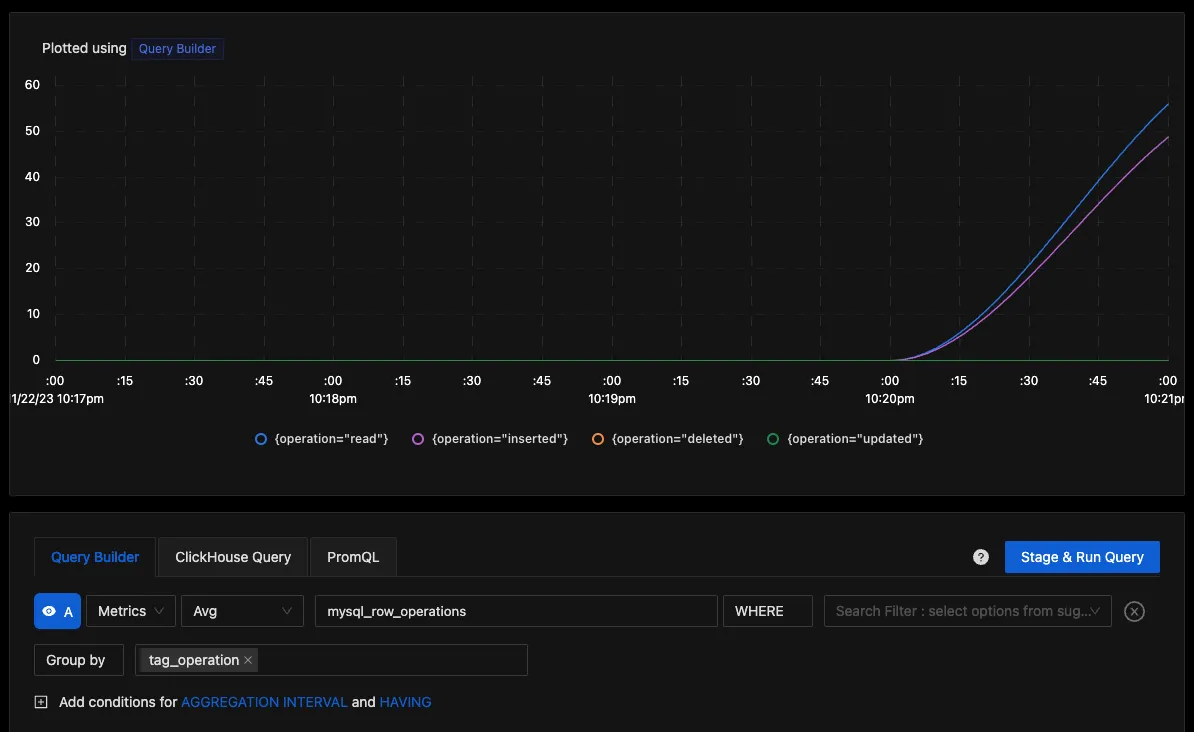
Task: Toggle the operation="updated" legend series
Action: [x=845, y=439]
